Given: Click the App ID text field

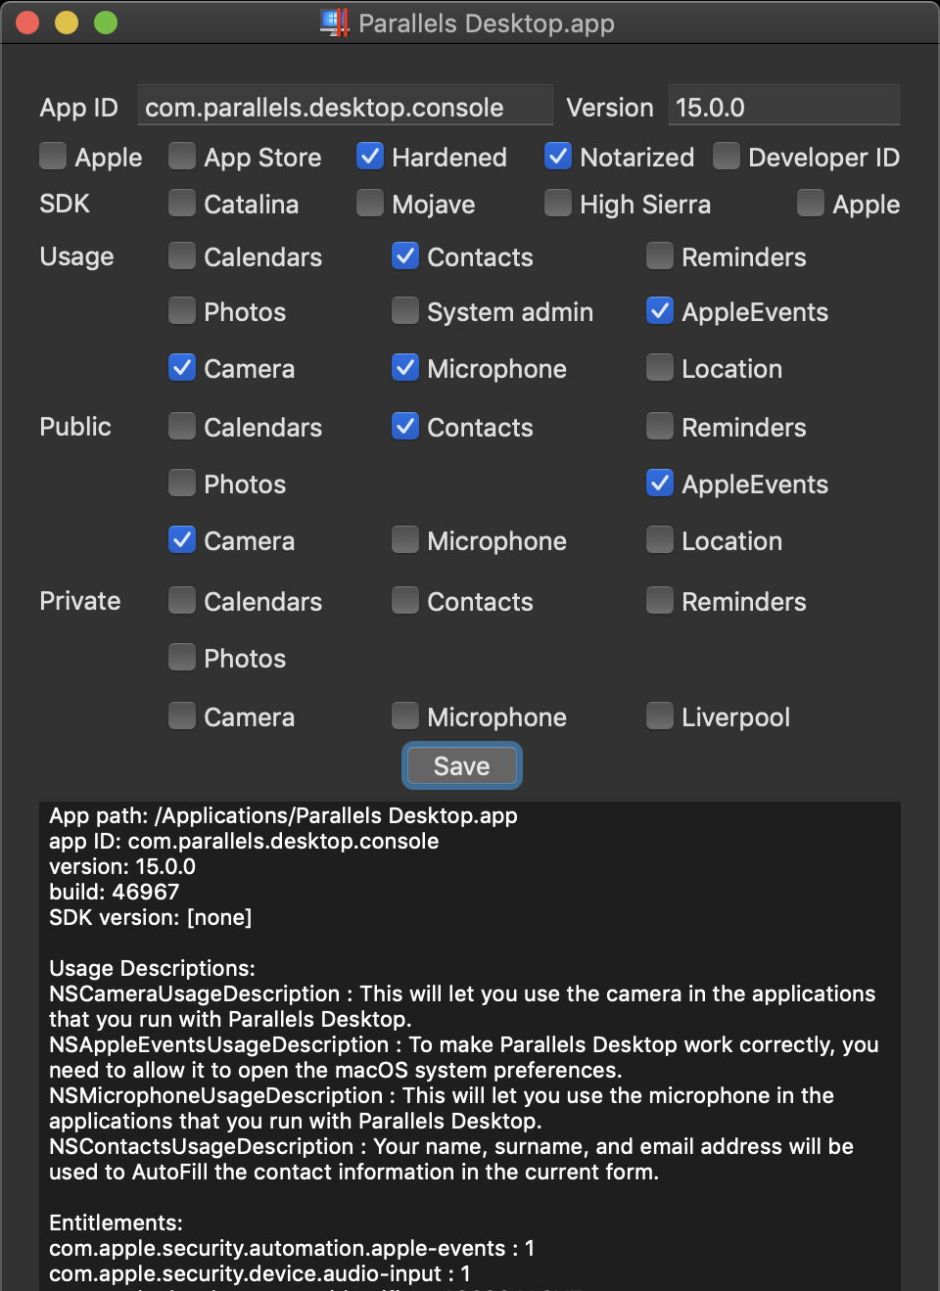Looking at the screenshot, I should coord(344,107).
